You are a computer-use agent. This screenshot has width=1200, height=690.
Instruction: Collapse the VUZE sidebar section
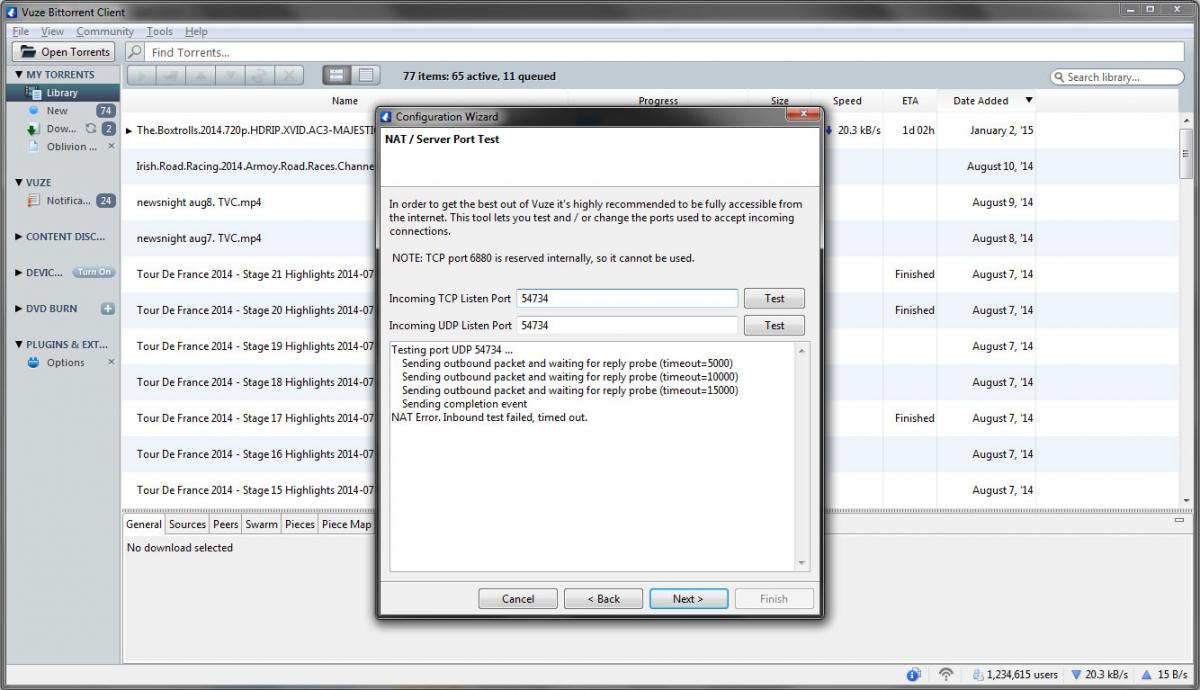(18, 183)
